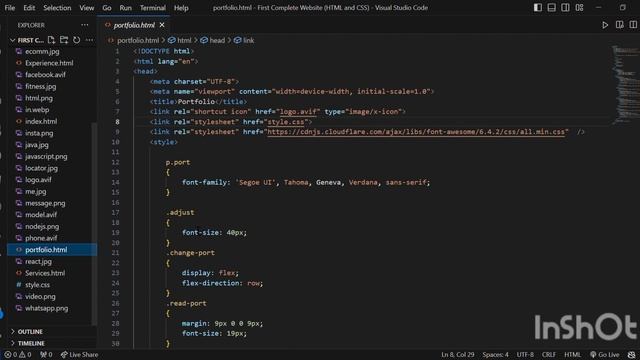640x360 pixels.
Task: Open facebook.avif in Explorer
Action: pos(45,75)
